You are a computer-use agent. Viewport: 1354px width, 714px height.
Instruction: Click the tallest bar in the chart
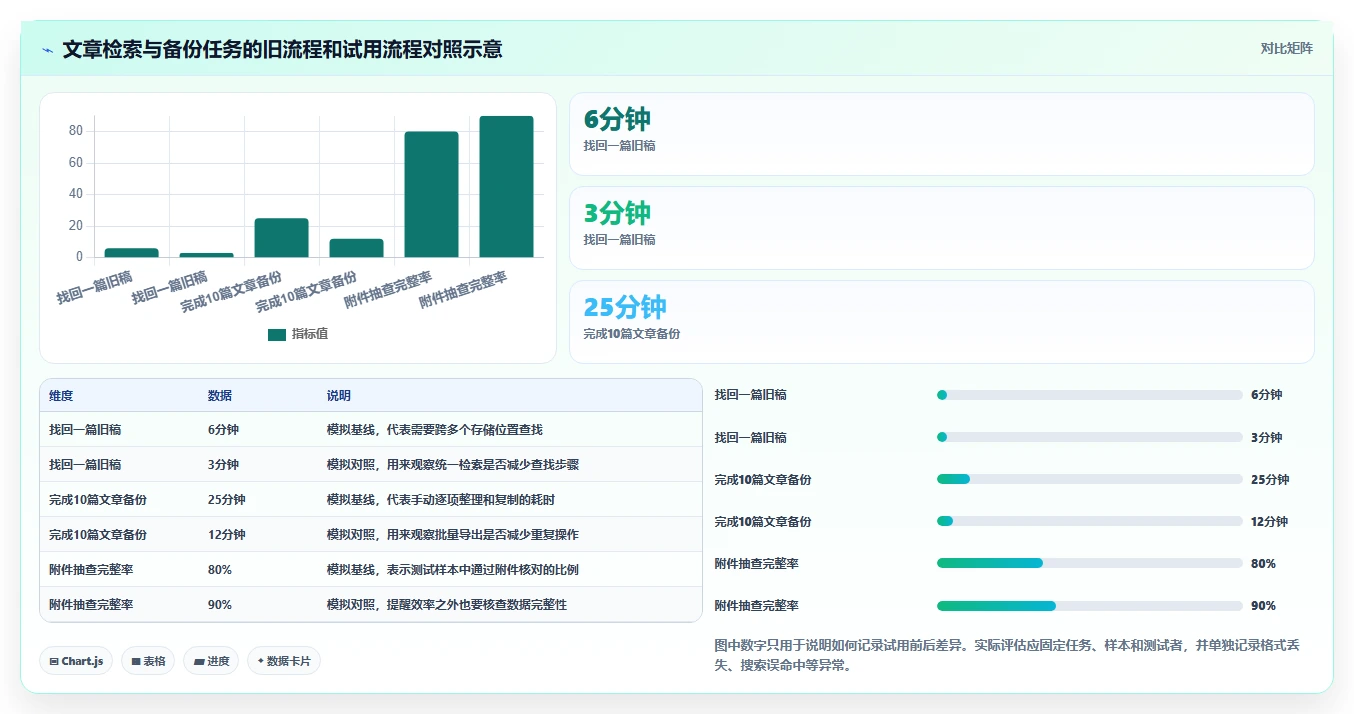point(506,187)
